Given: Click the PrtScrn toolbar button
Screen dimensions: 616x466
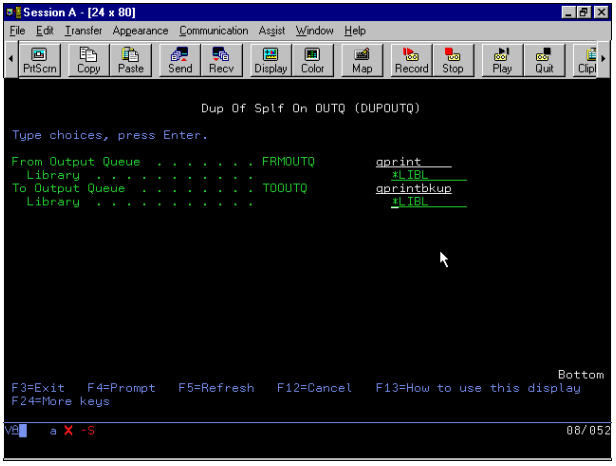Looking at the screenshot, I should (39, 60).
